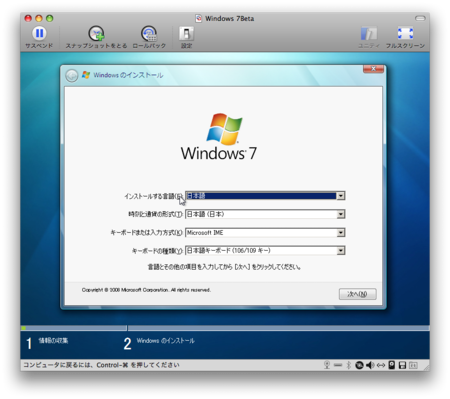The width and height of the screenshot is (450, 399).
Task: Click the round back arrow in the installer window
Action: (72, 76)
